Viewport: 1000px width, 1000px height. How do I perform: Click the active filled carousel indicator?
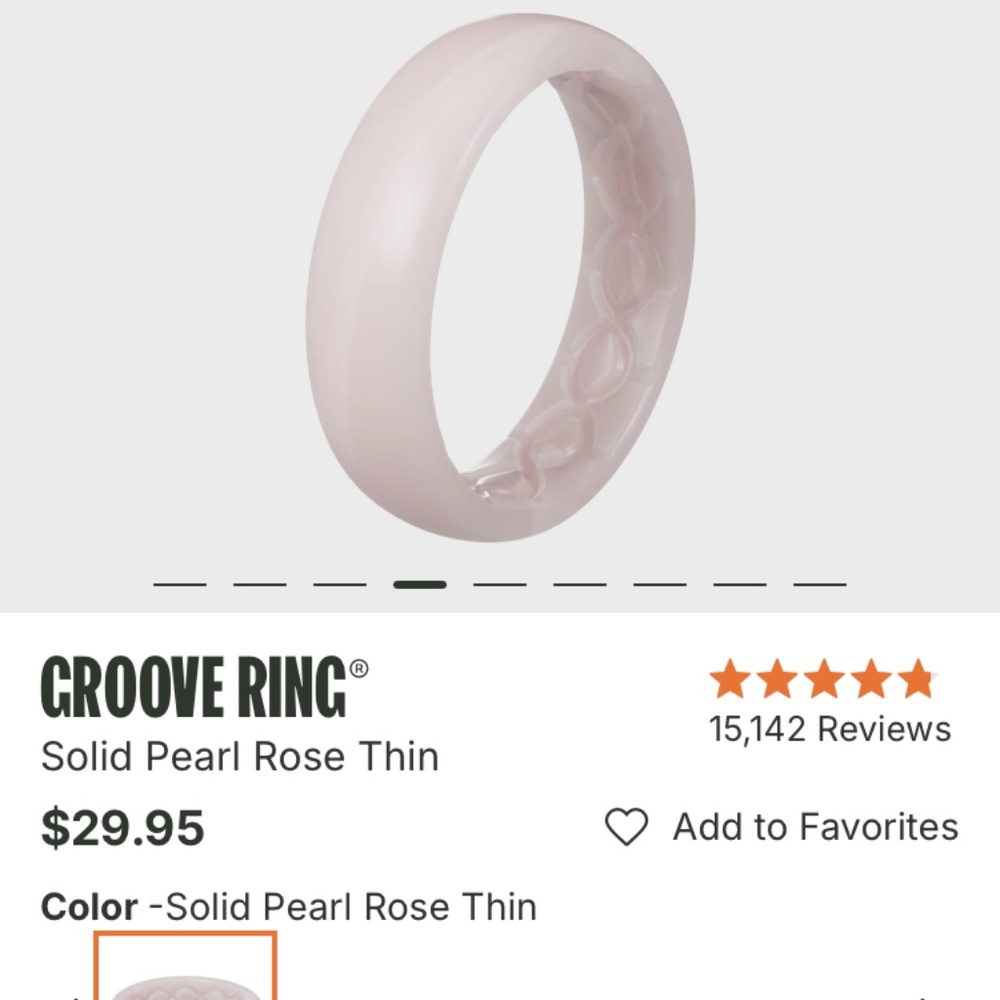tap(421, 585)
